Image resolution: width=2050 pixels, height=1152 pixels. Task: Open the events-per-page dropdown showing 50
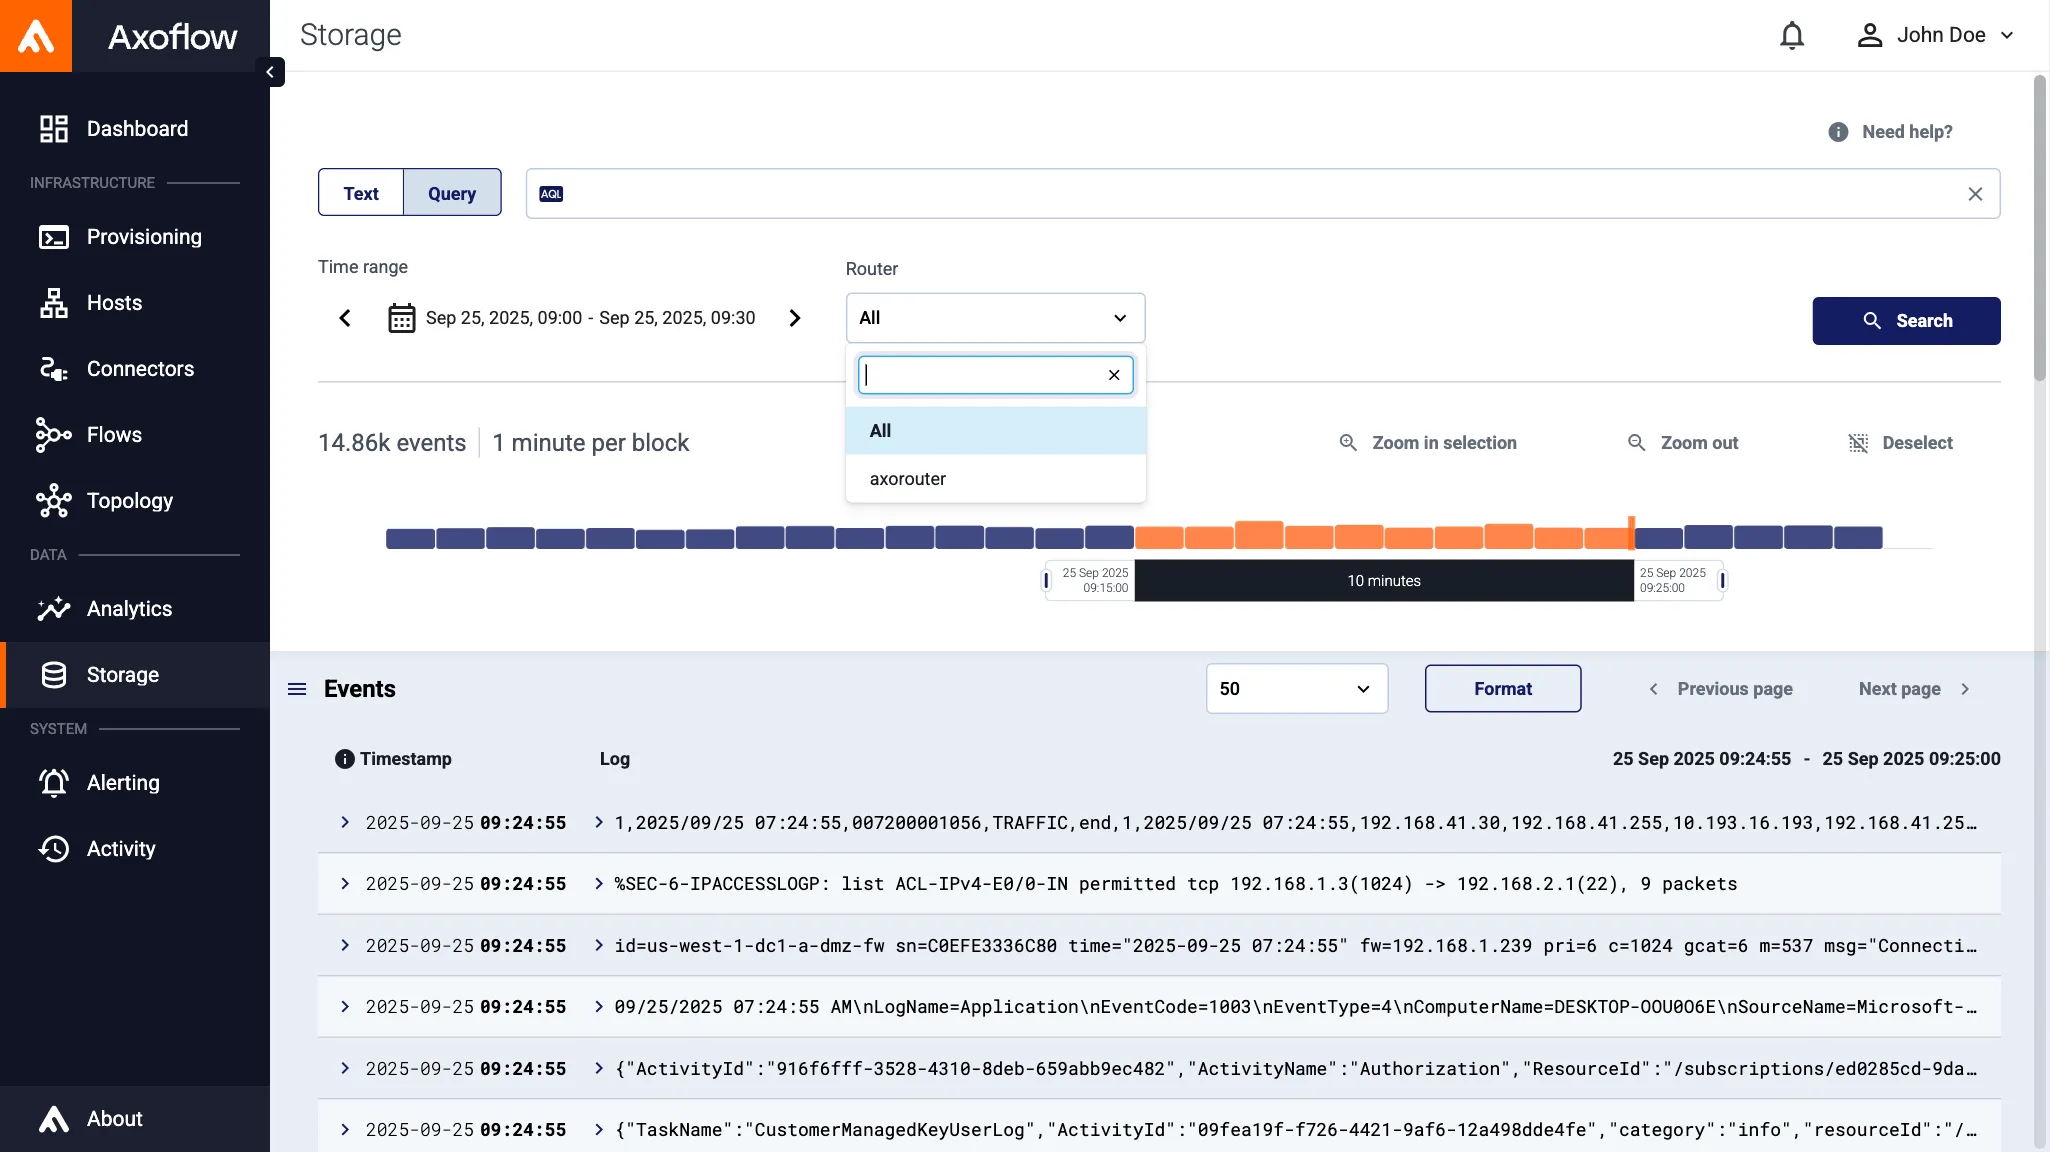point(1296,689)
